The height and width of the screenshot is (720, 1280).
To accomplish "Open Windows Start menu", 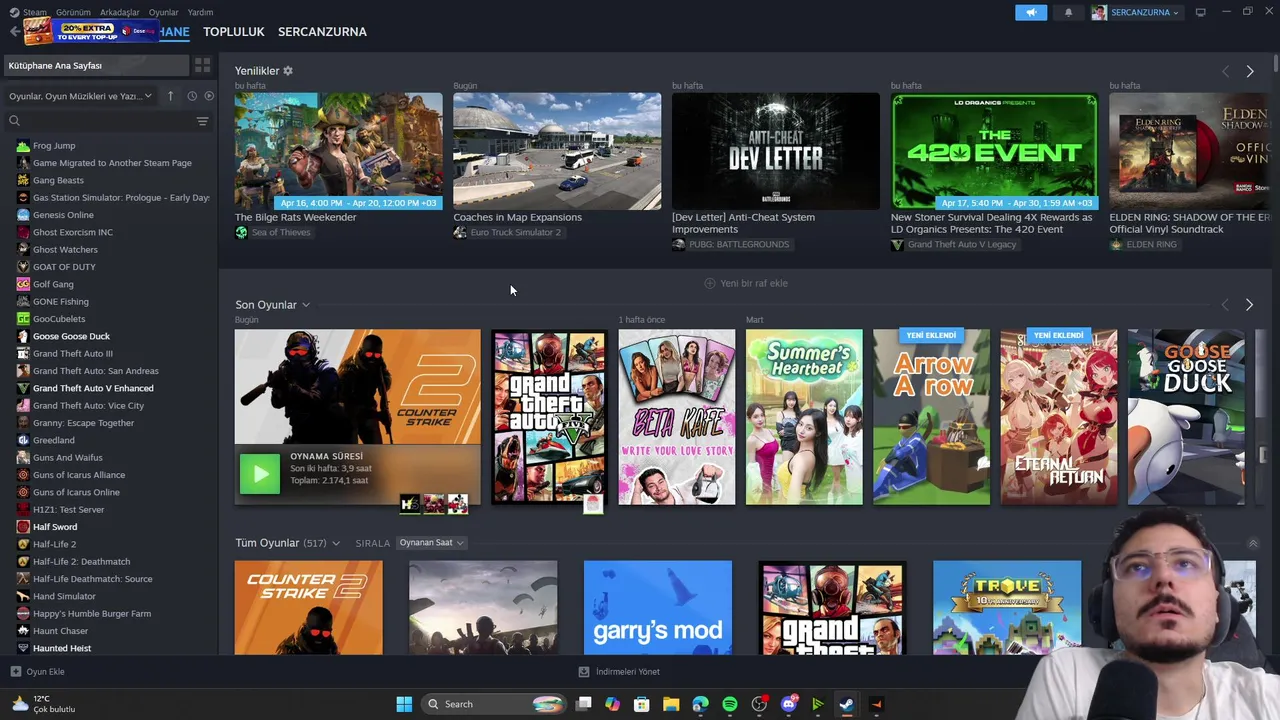I will (x=404, y=704).
